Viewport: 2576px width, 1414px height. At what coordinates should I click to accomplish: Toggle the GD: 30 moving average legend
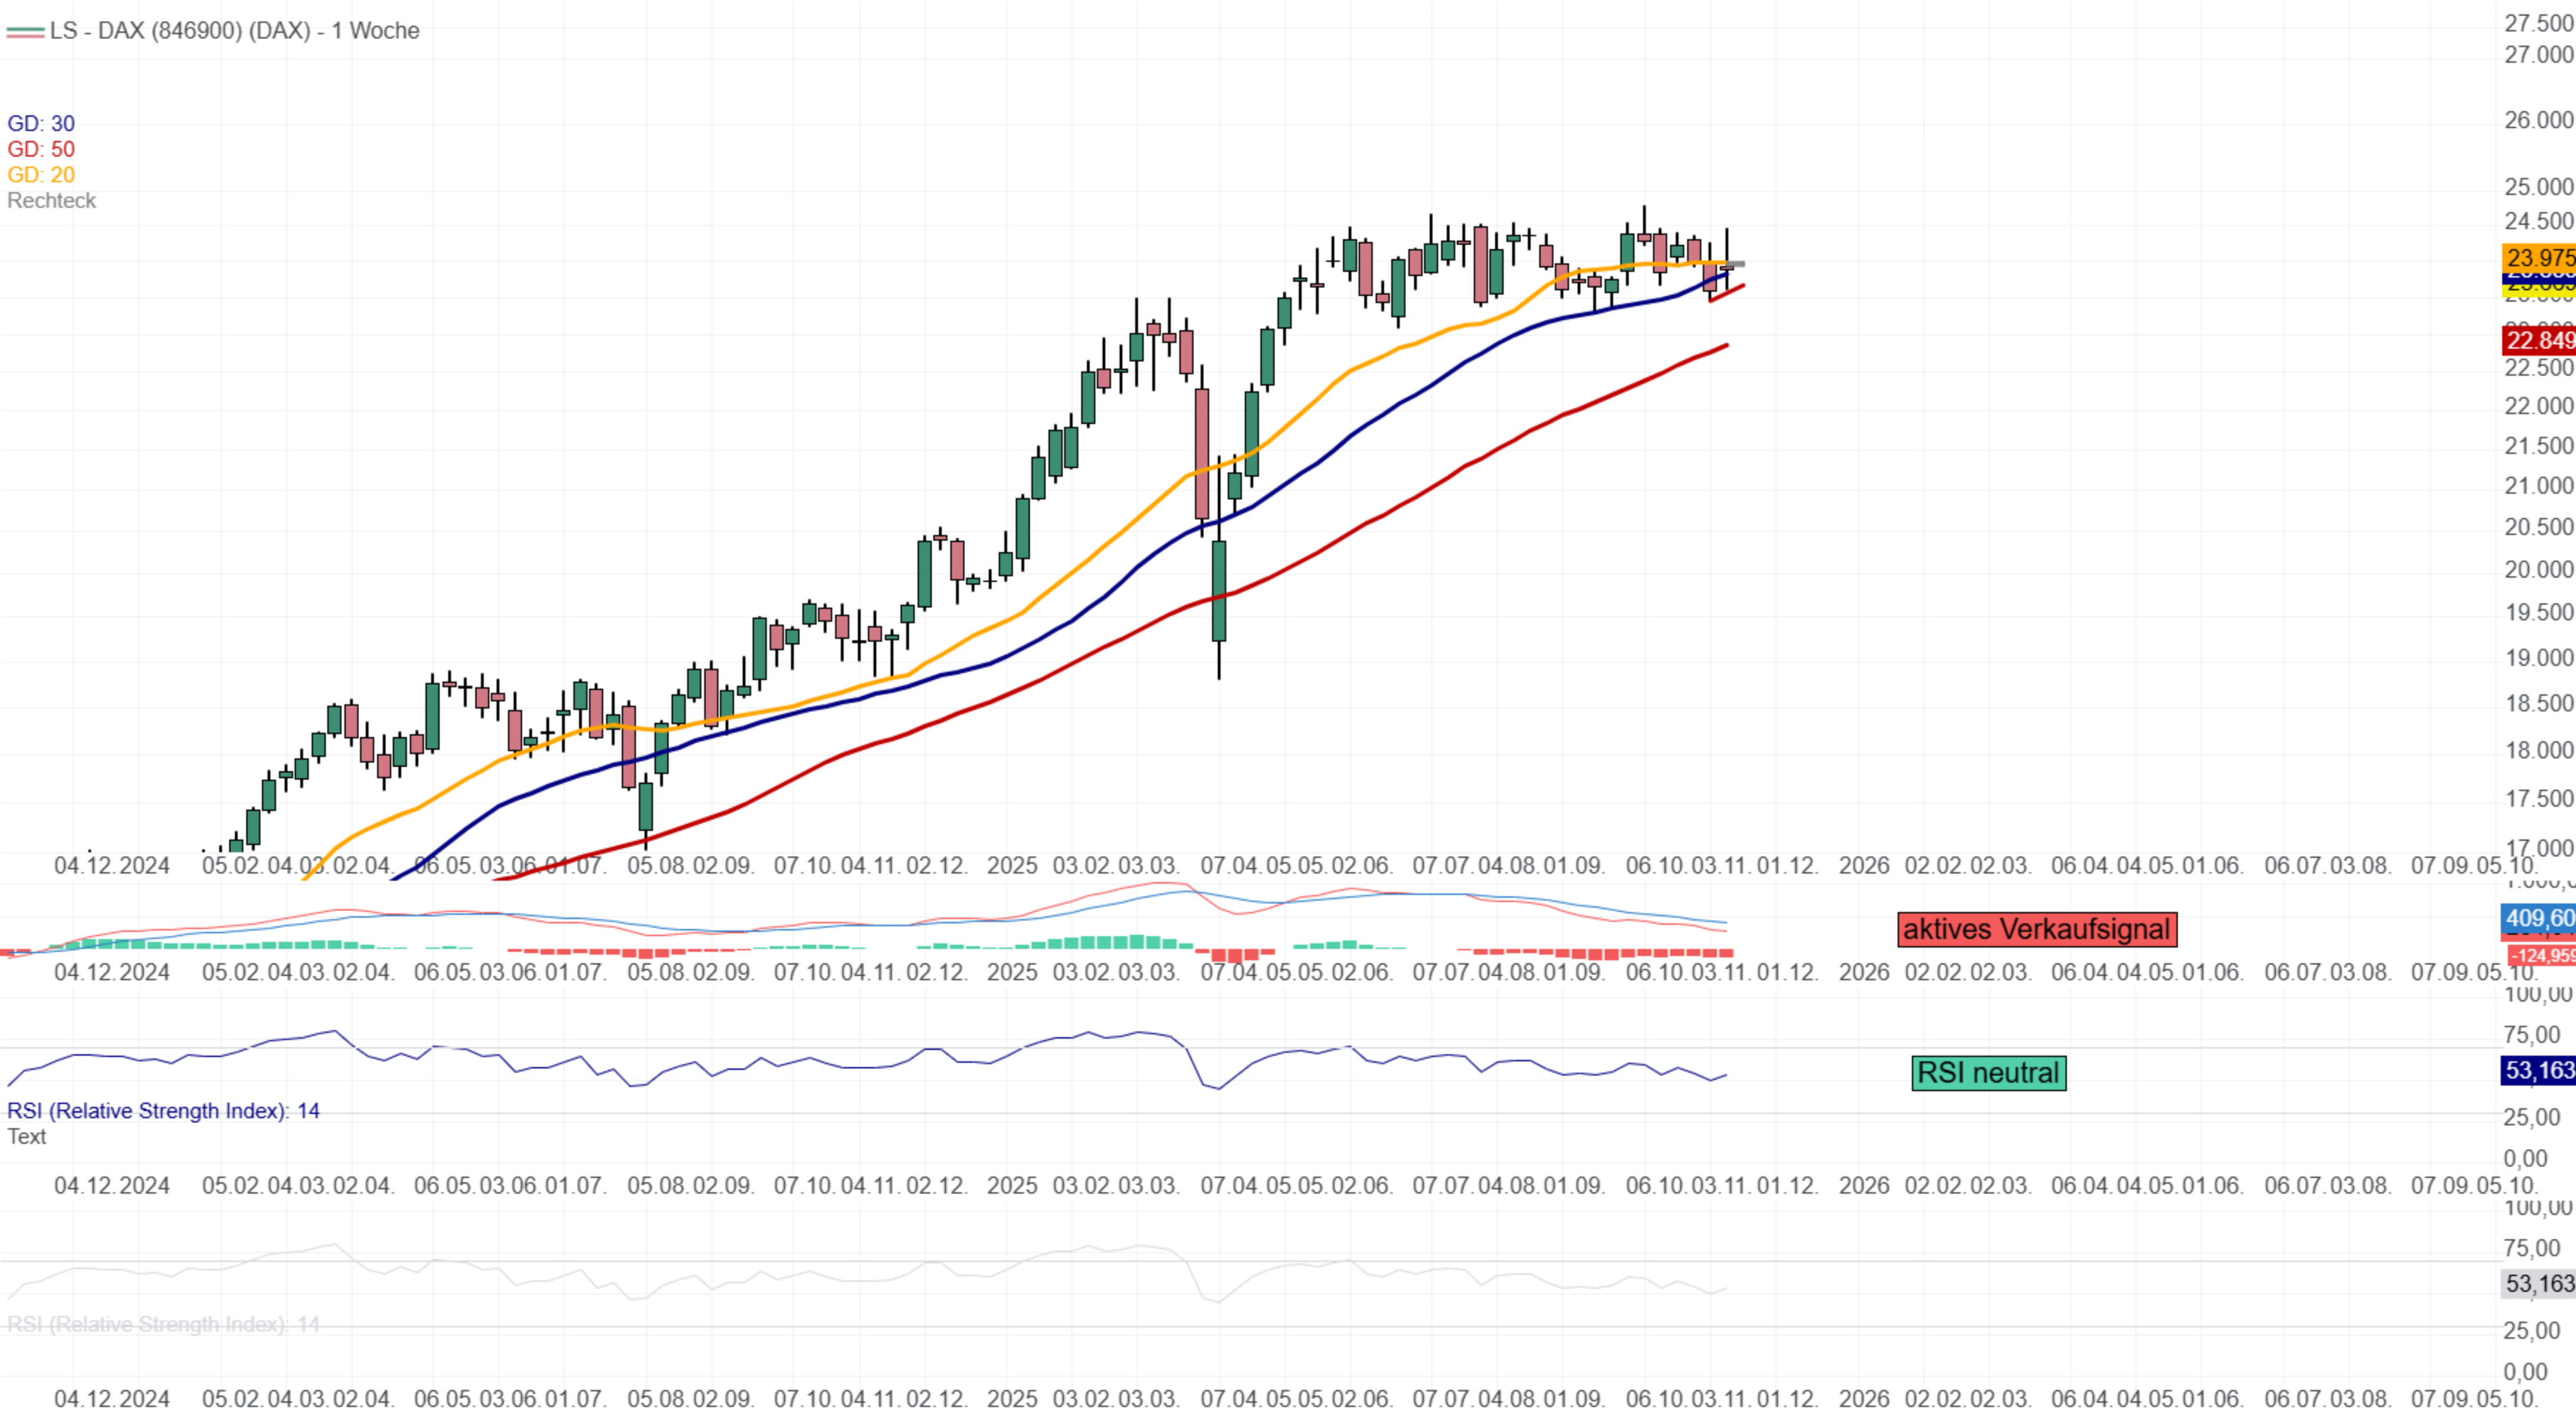(x=41, y=123)
